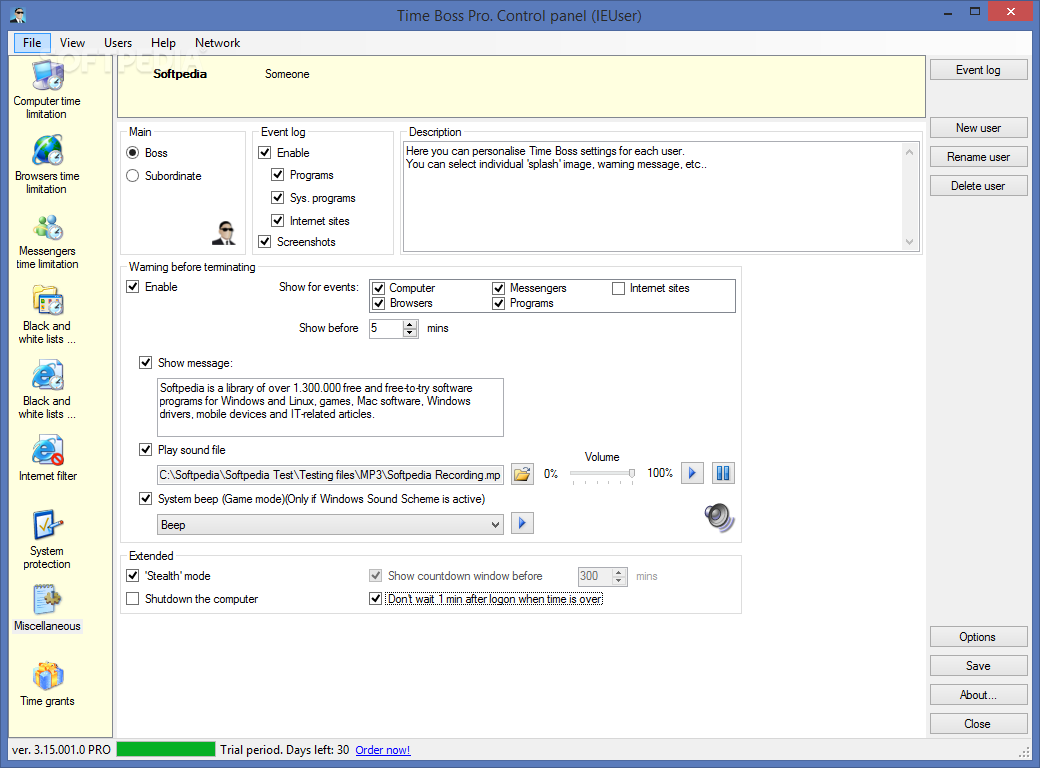Toggle Show message checkbox

click(145, 363)
